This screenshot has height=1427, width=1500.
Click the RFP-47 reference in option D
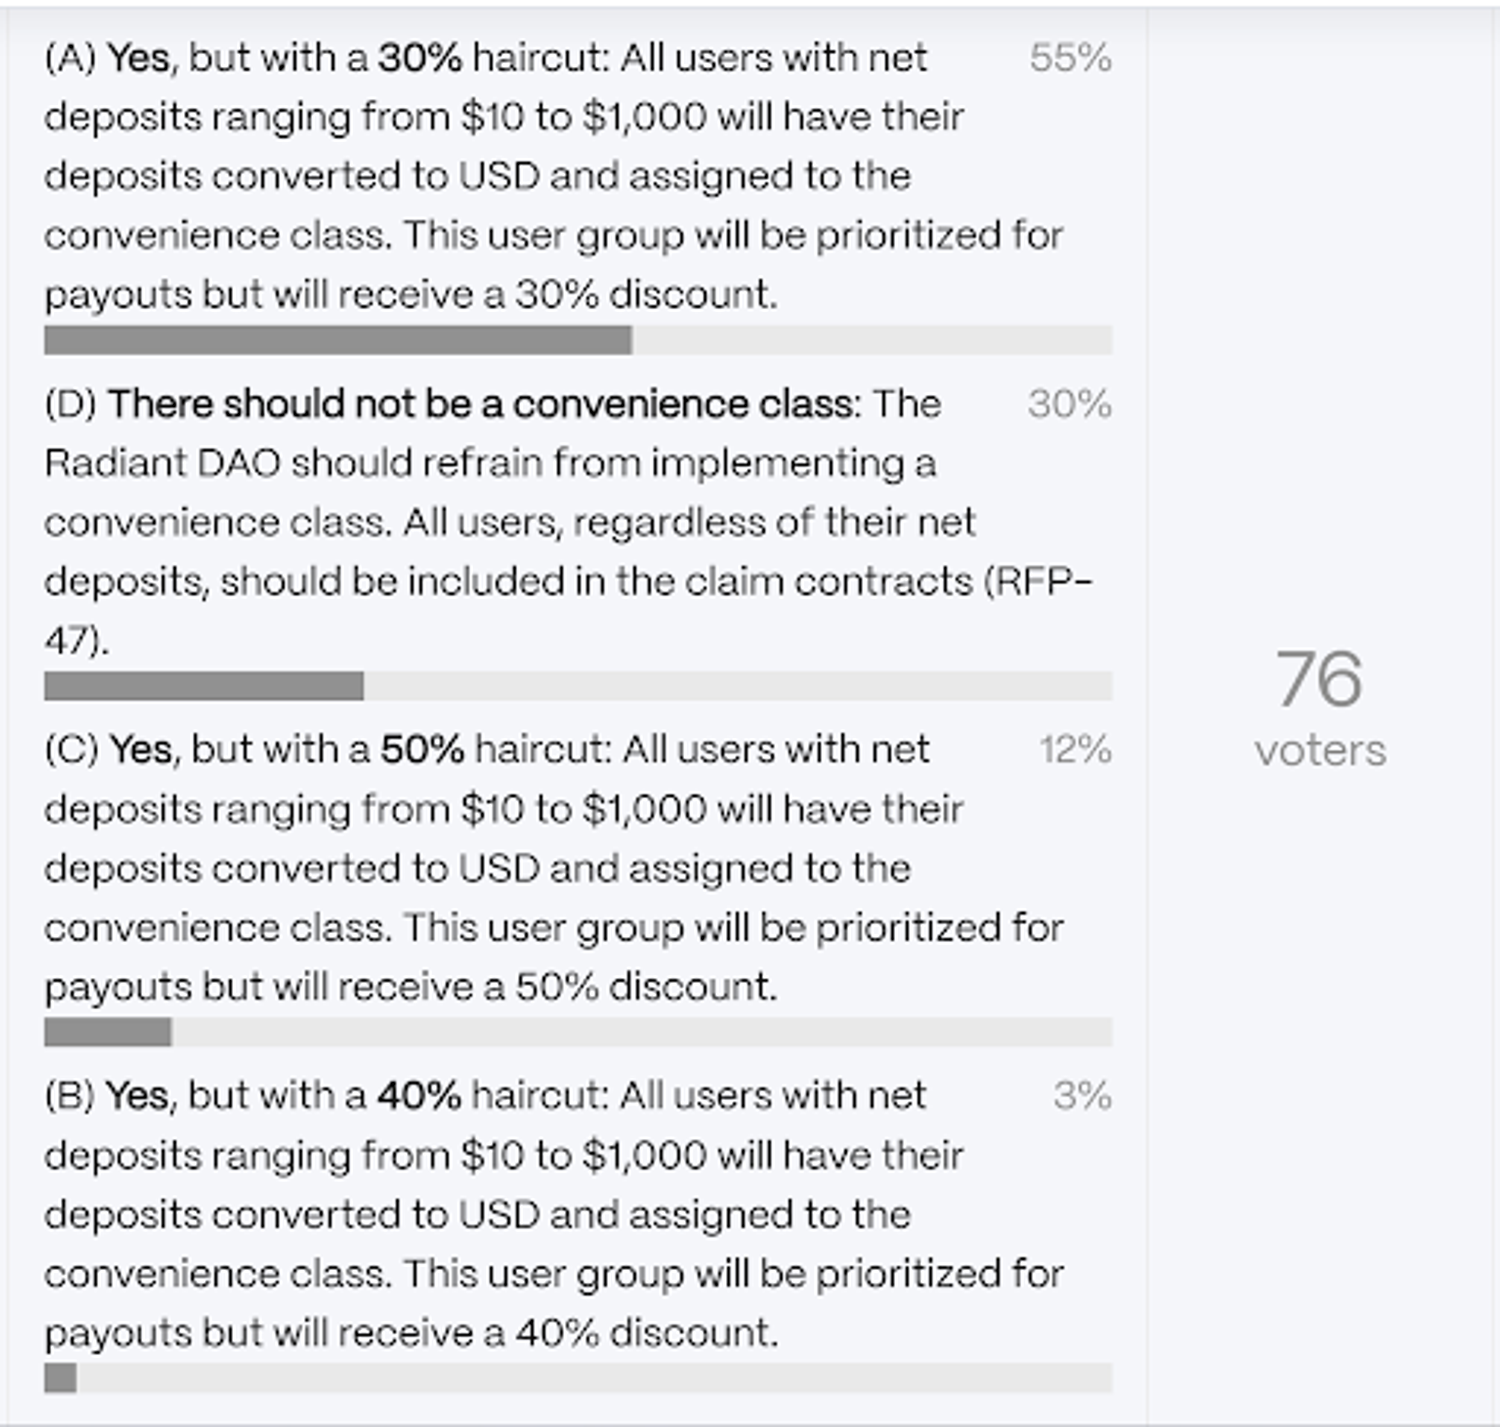(1046, 576)
